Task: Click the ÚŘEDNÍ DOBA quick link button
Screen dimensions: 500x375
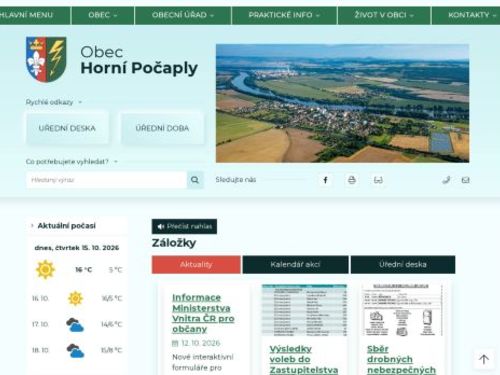Action: click(x=162, y=128)
